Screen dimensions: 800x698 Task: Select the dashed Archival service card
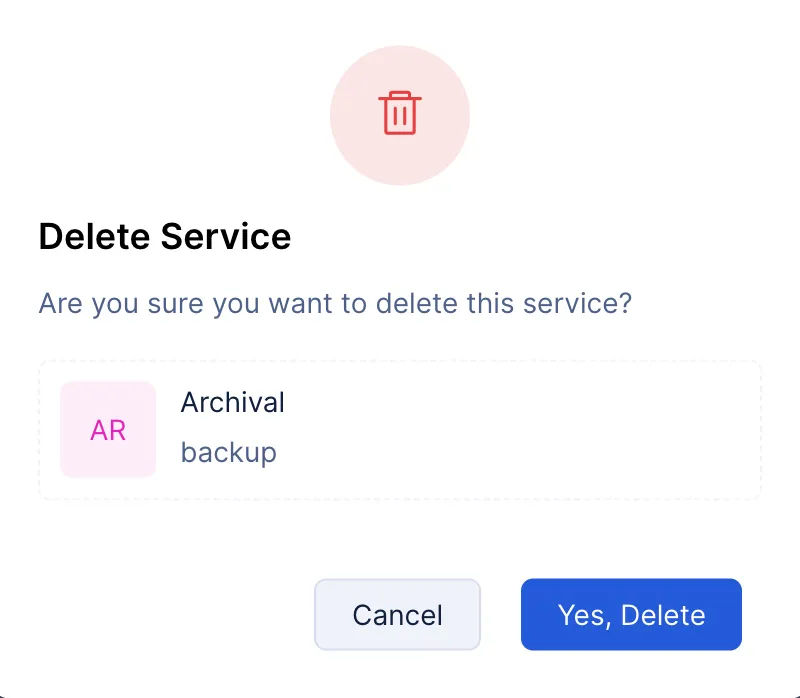click(400, 430)
